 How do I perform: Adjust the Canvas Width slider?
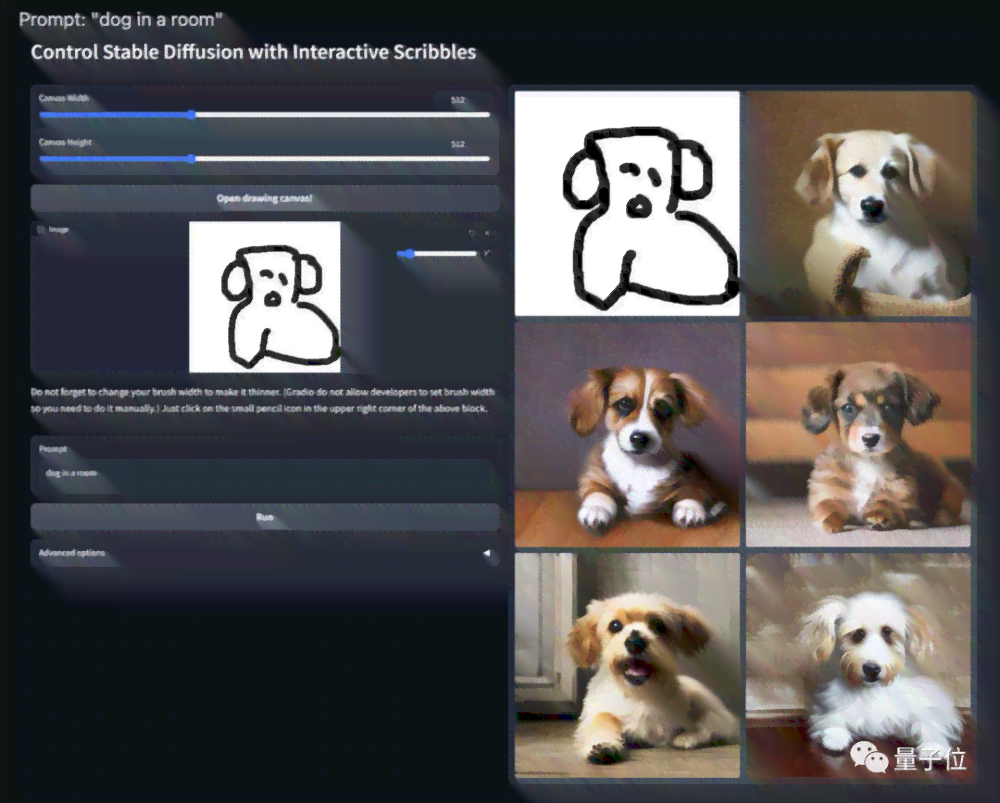[265, 115]
